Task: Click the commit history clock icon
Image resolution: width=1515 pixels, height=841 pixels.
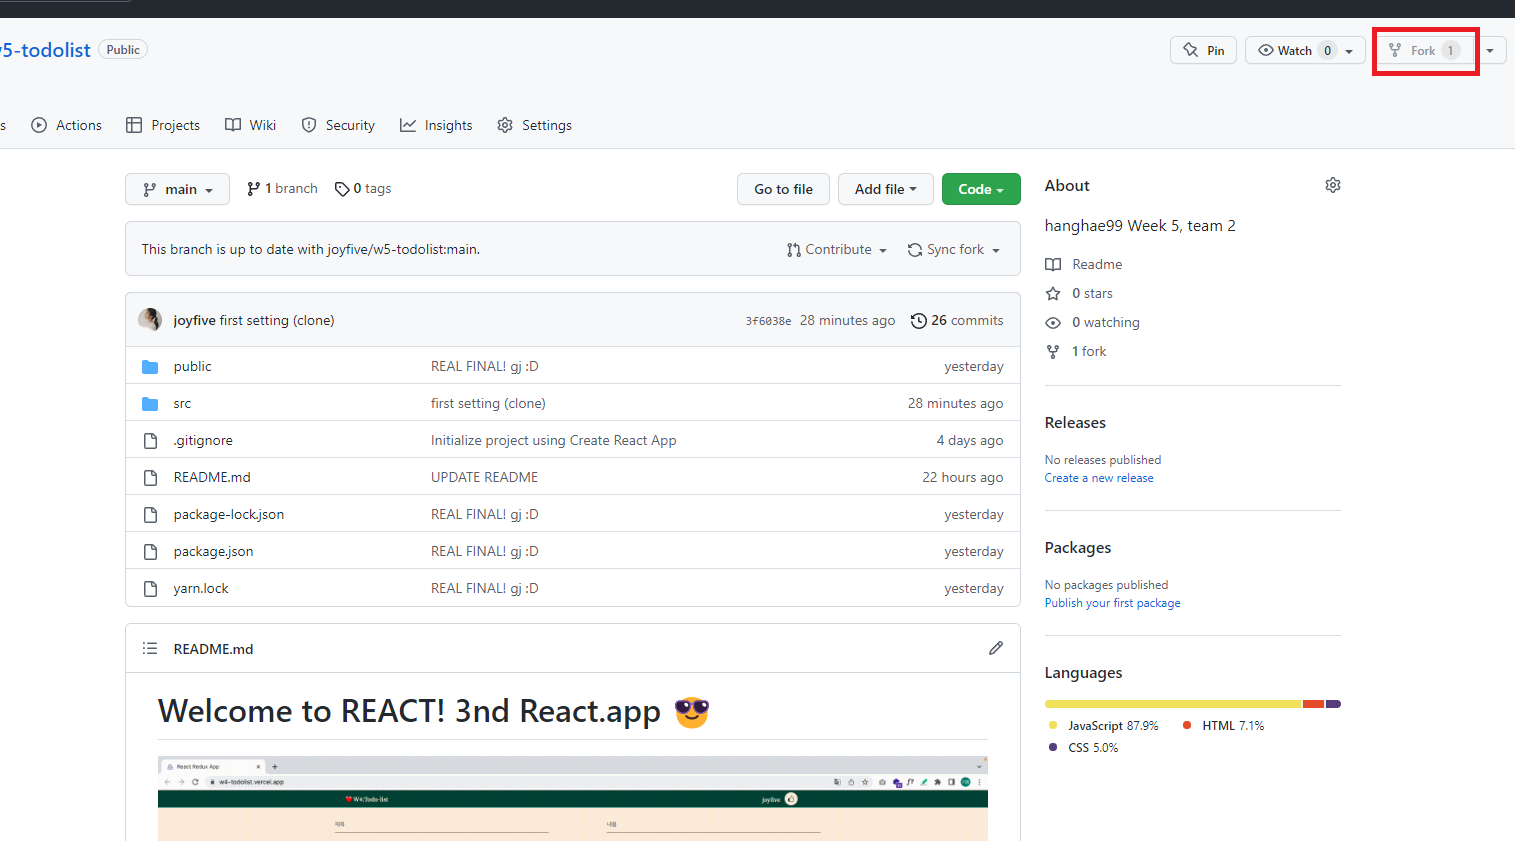Action: (918, 321)
